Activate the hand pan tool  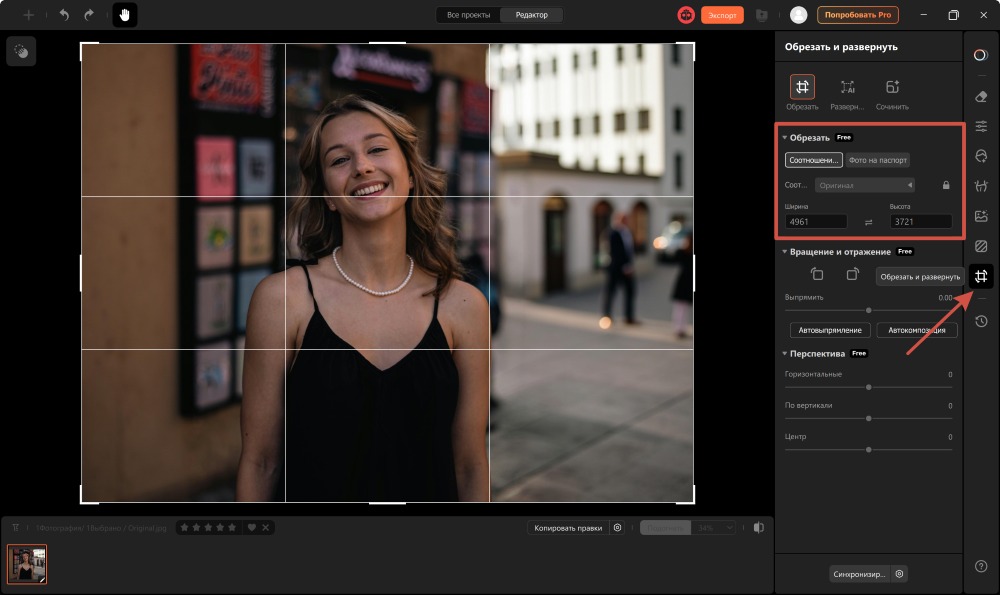[125, 15]
